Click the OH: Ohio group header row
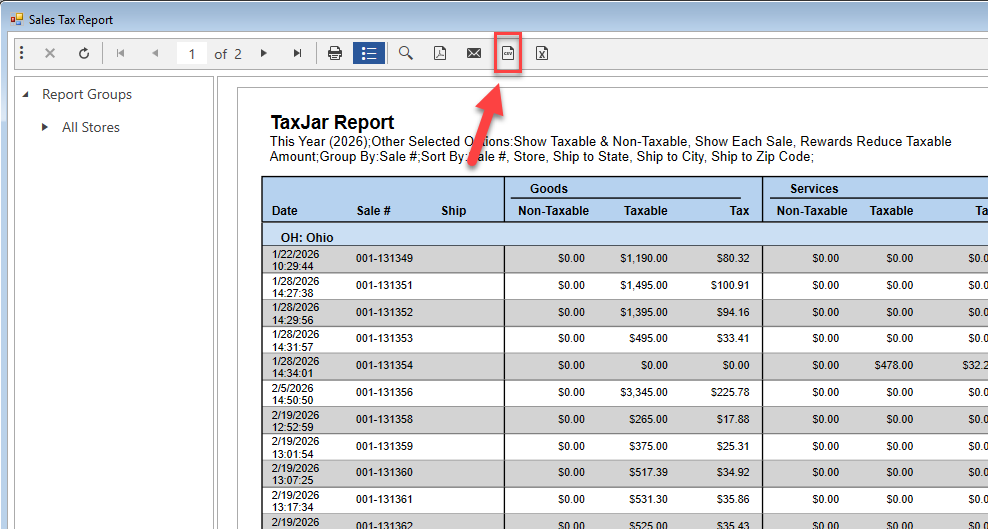The image size is (988, 529). 307,237
